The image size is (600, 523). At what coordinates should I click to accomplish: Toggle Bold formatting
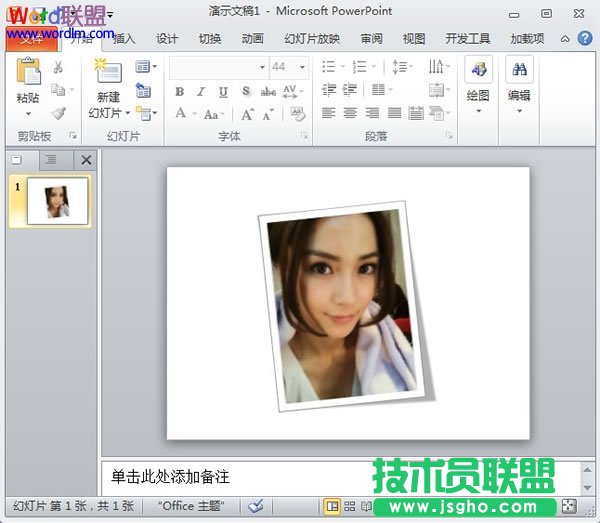click(179, 91)
